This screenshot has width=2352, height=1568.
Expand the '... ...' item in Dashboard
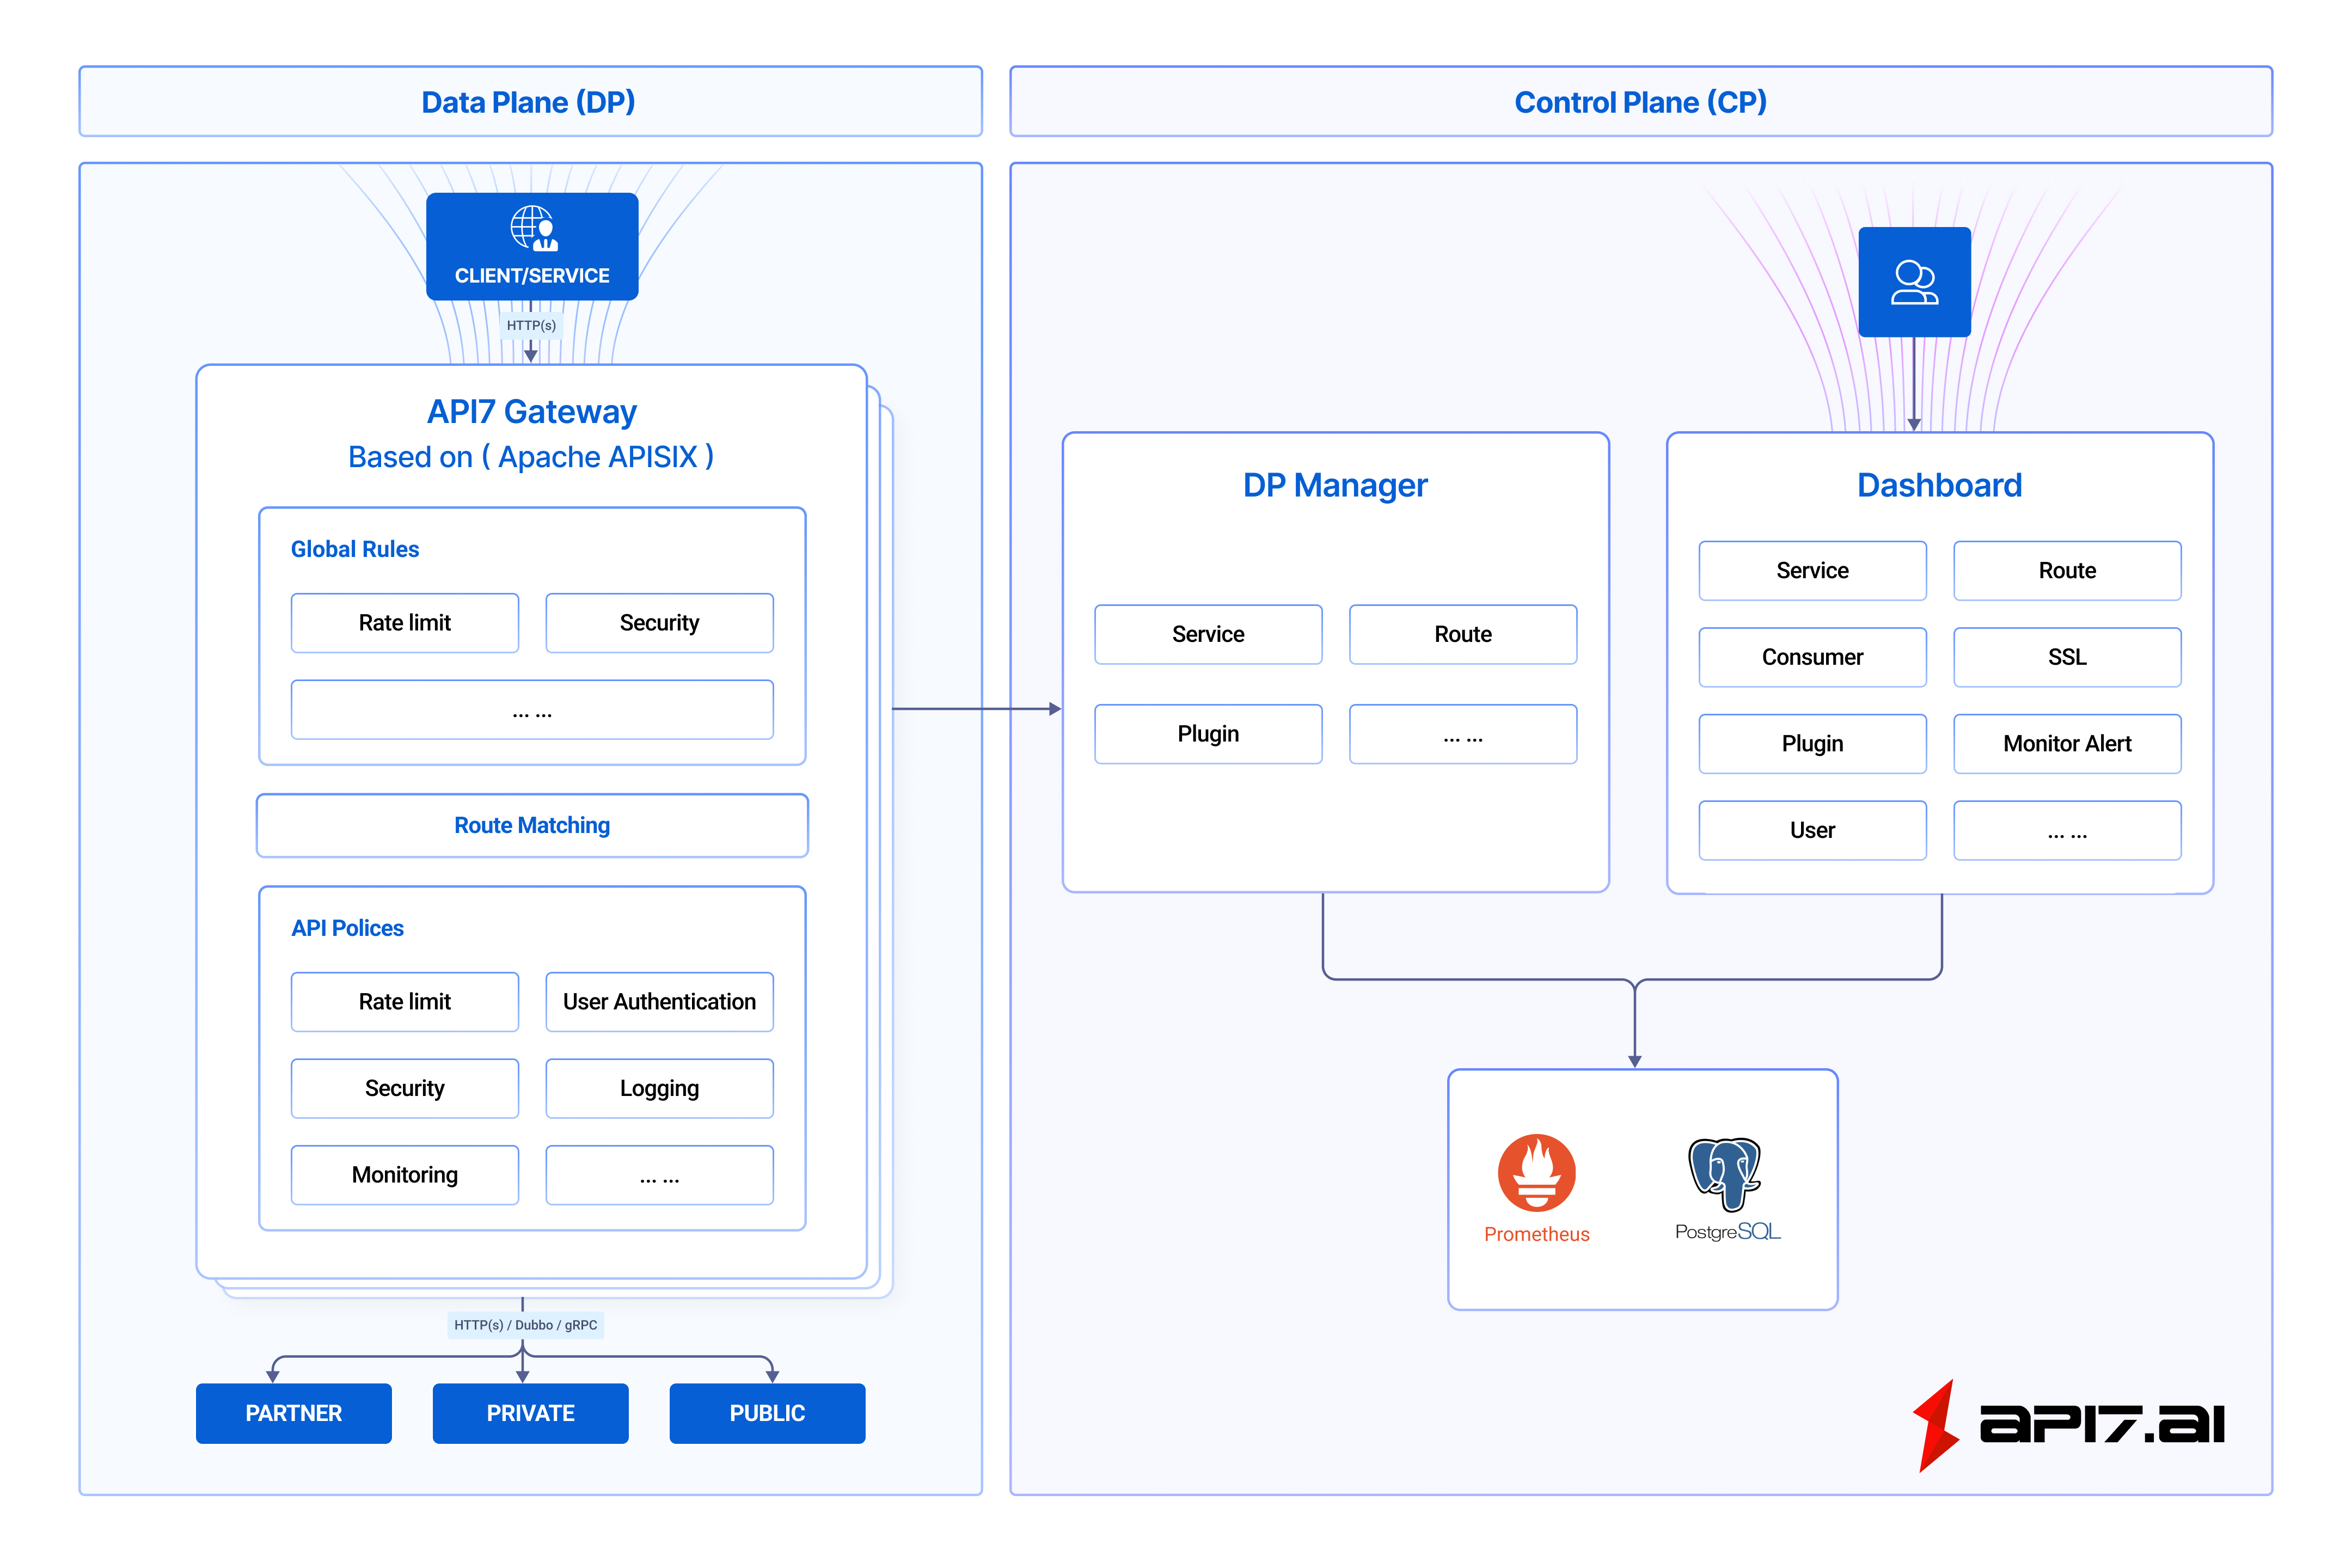pos(2066,830)
